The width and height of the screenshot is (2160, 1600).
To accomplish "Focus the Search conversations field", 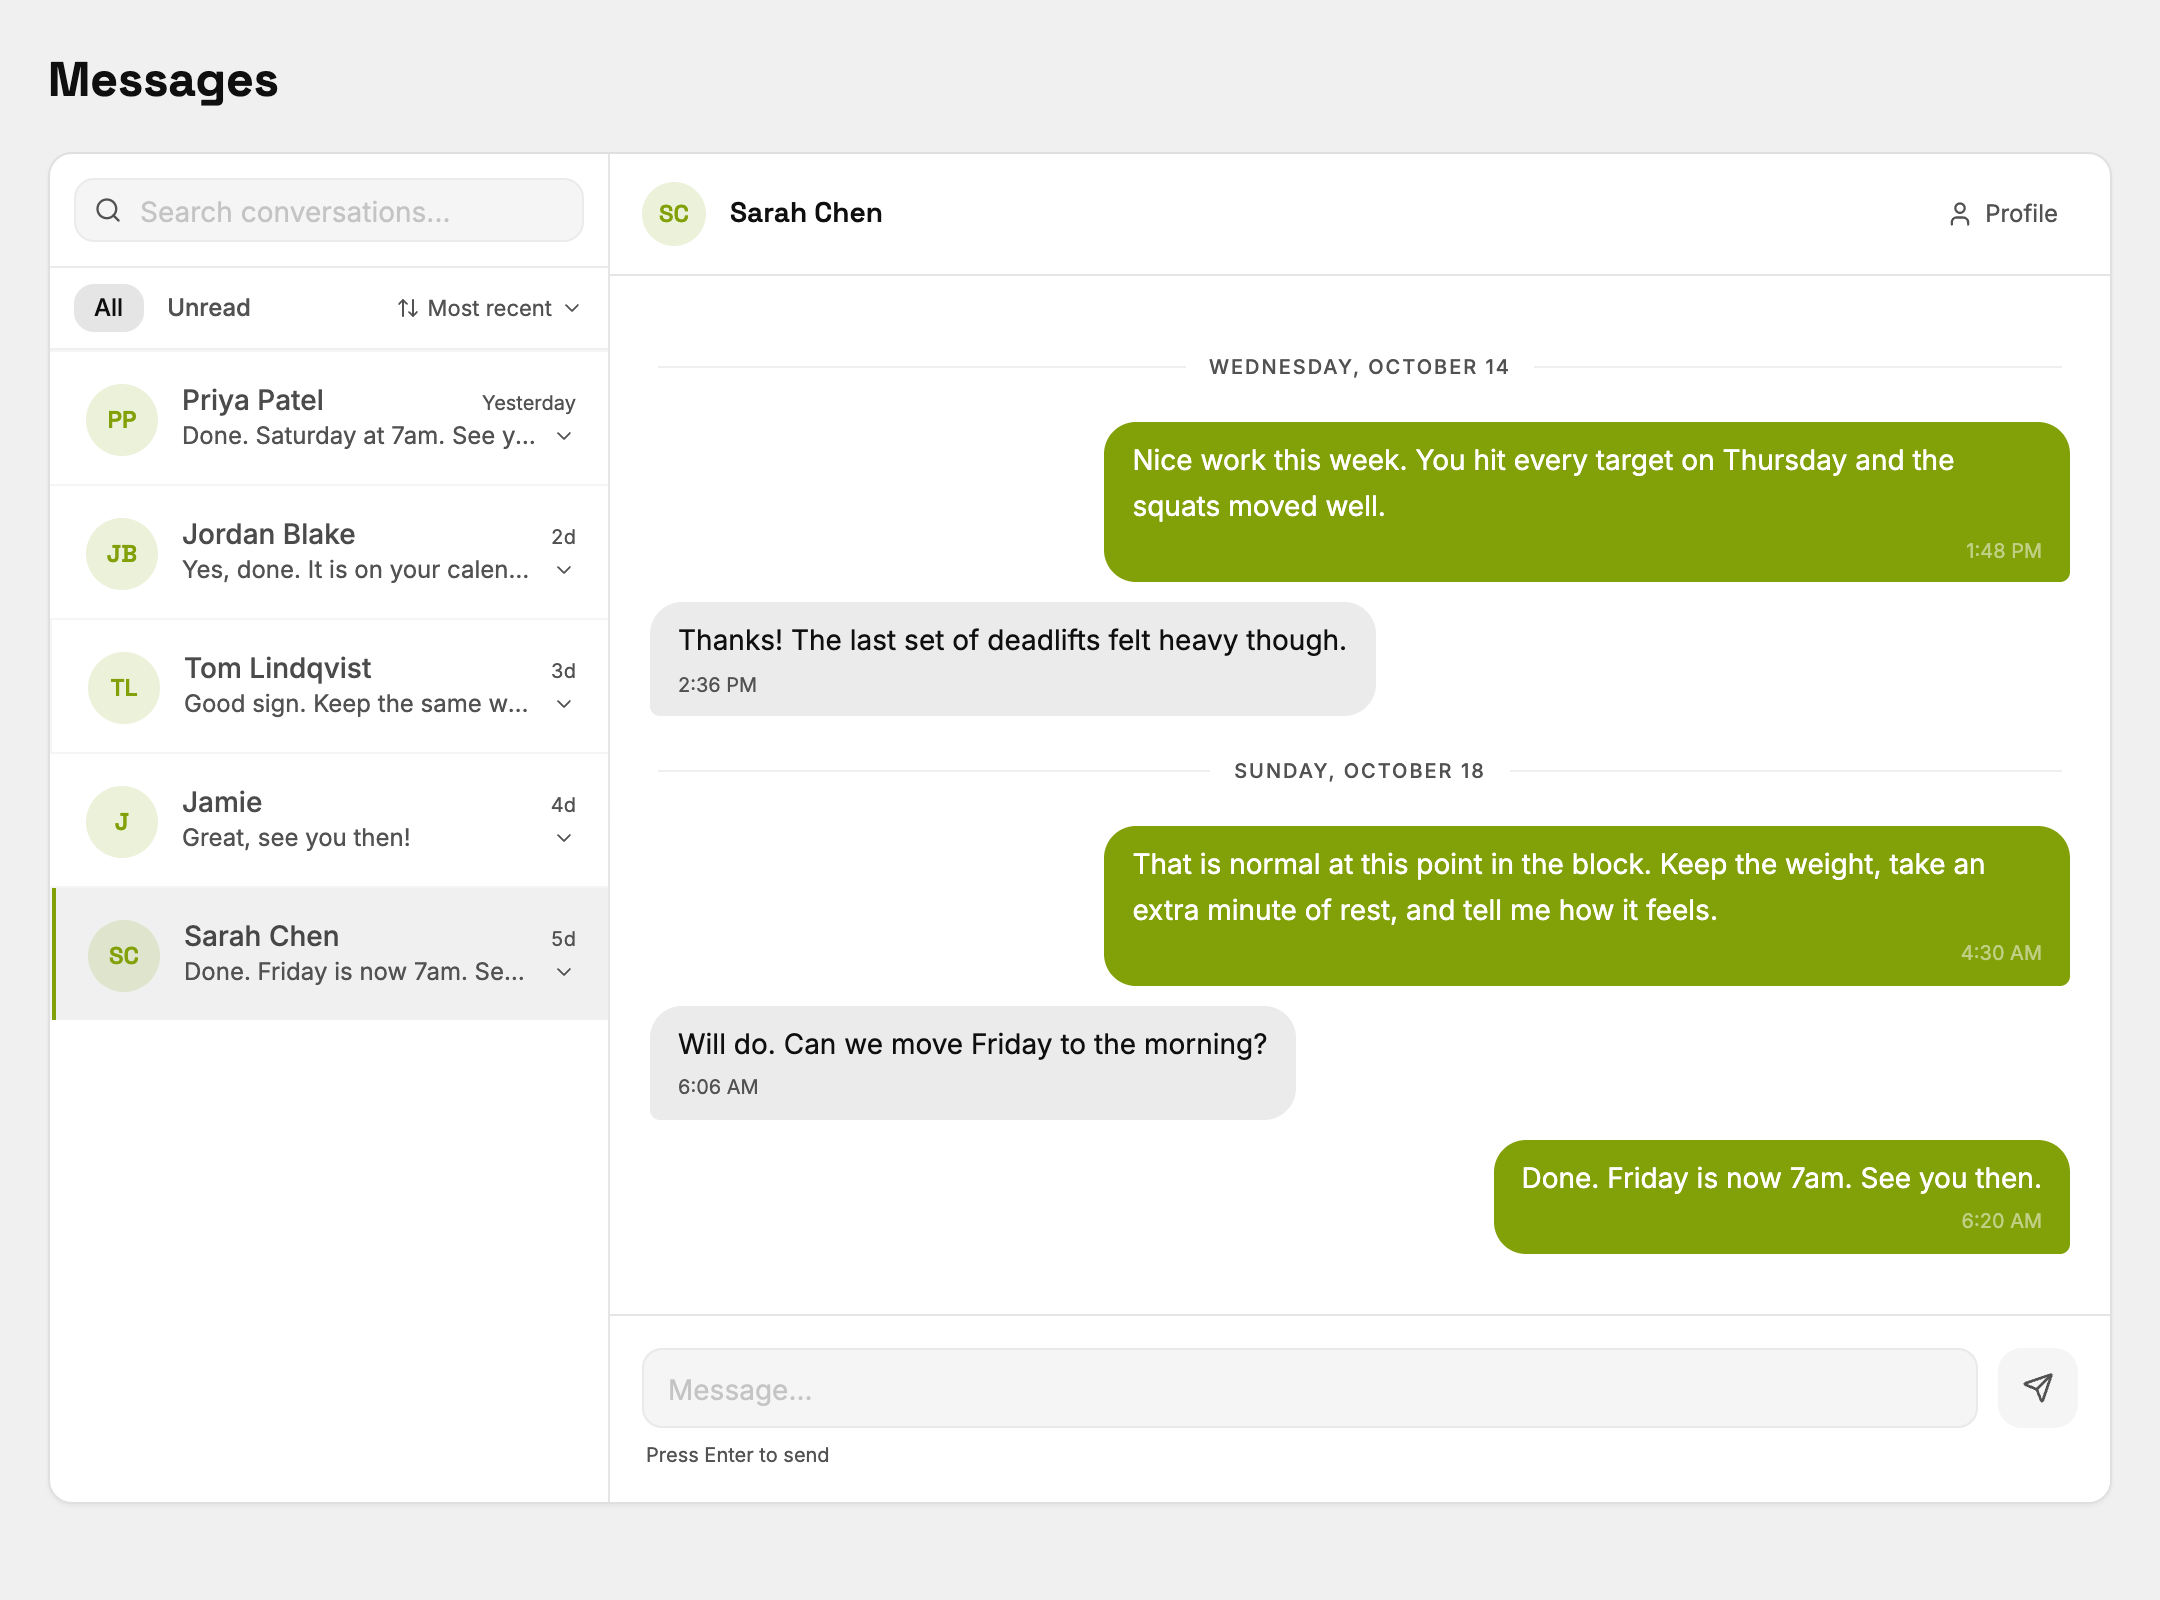I will click(x=329, y=210).
